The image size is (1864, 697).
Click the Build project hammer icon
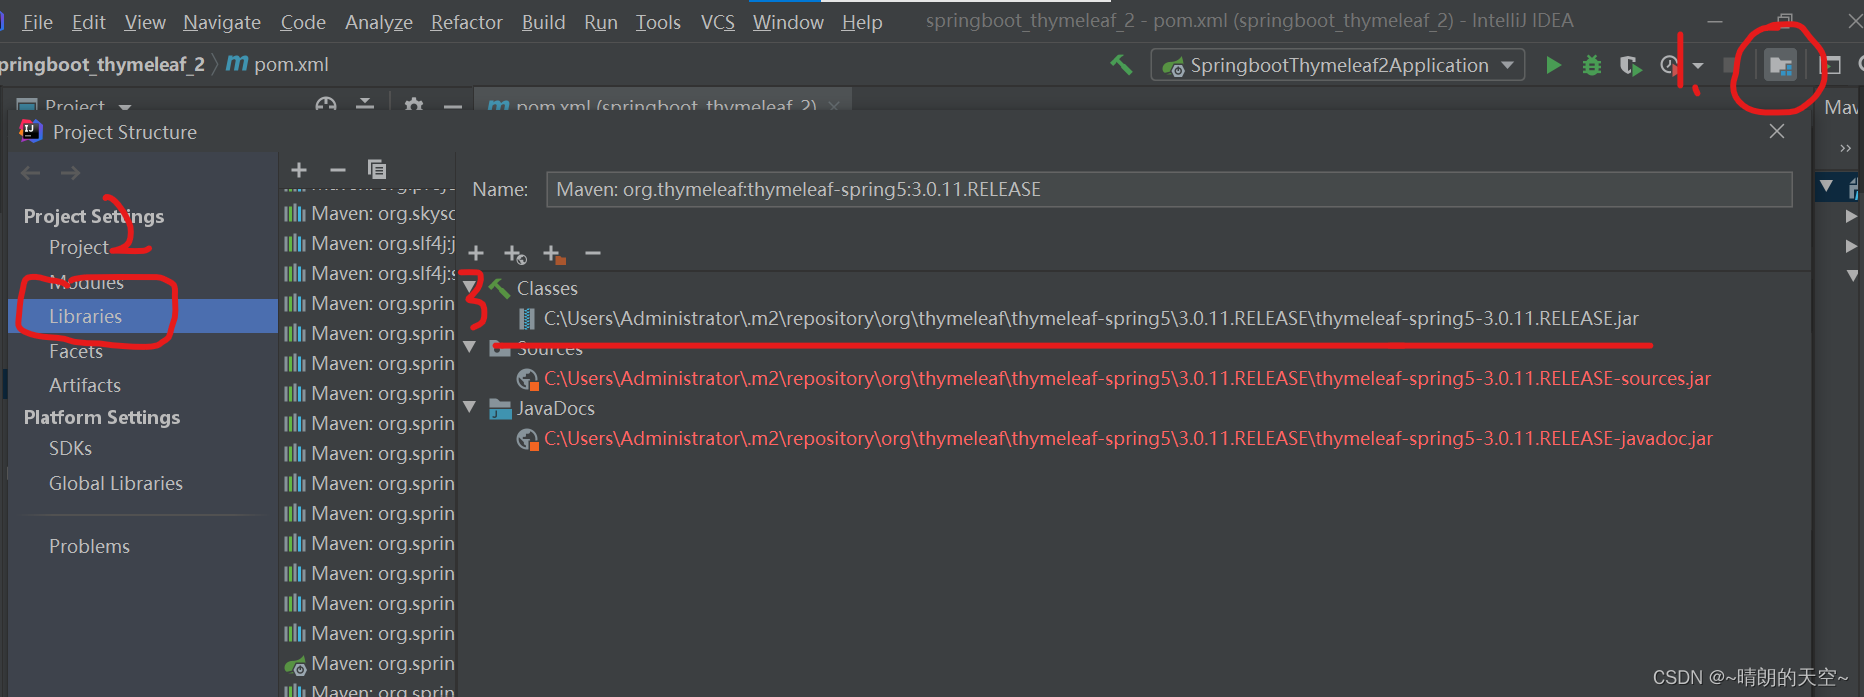pyautogui.click(x=1121, y=65)
